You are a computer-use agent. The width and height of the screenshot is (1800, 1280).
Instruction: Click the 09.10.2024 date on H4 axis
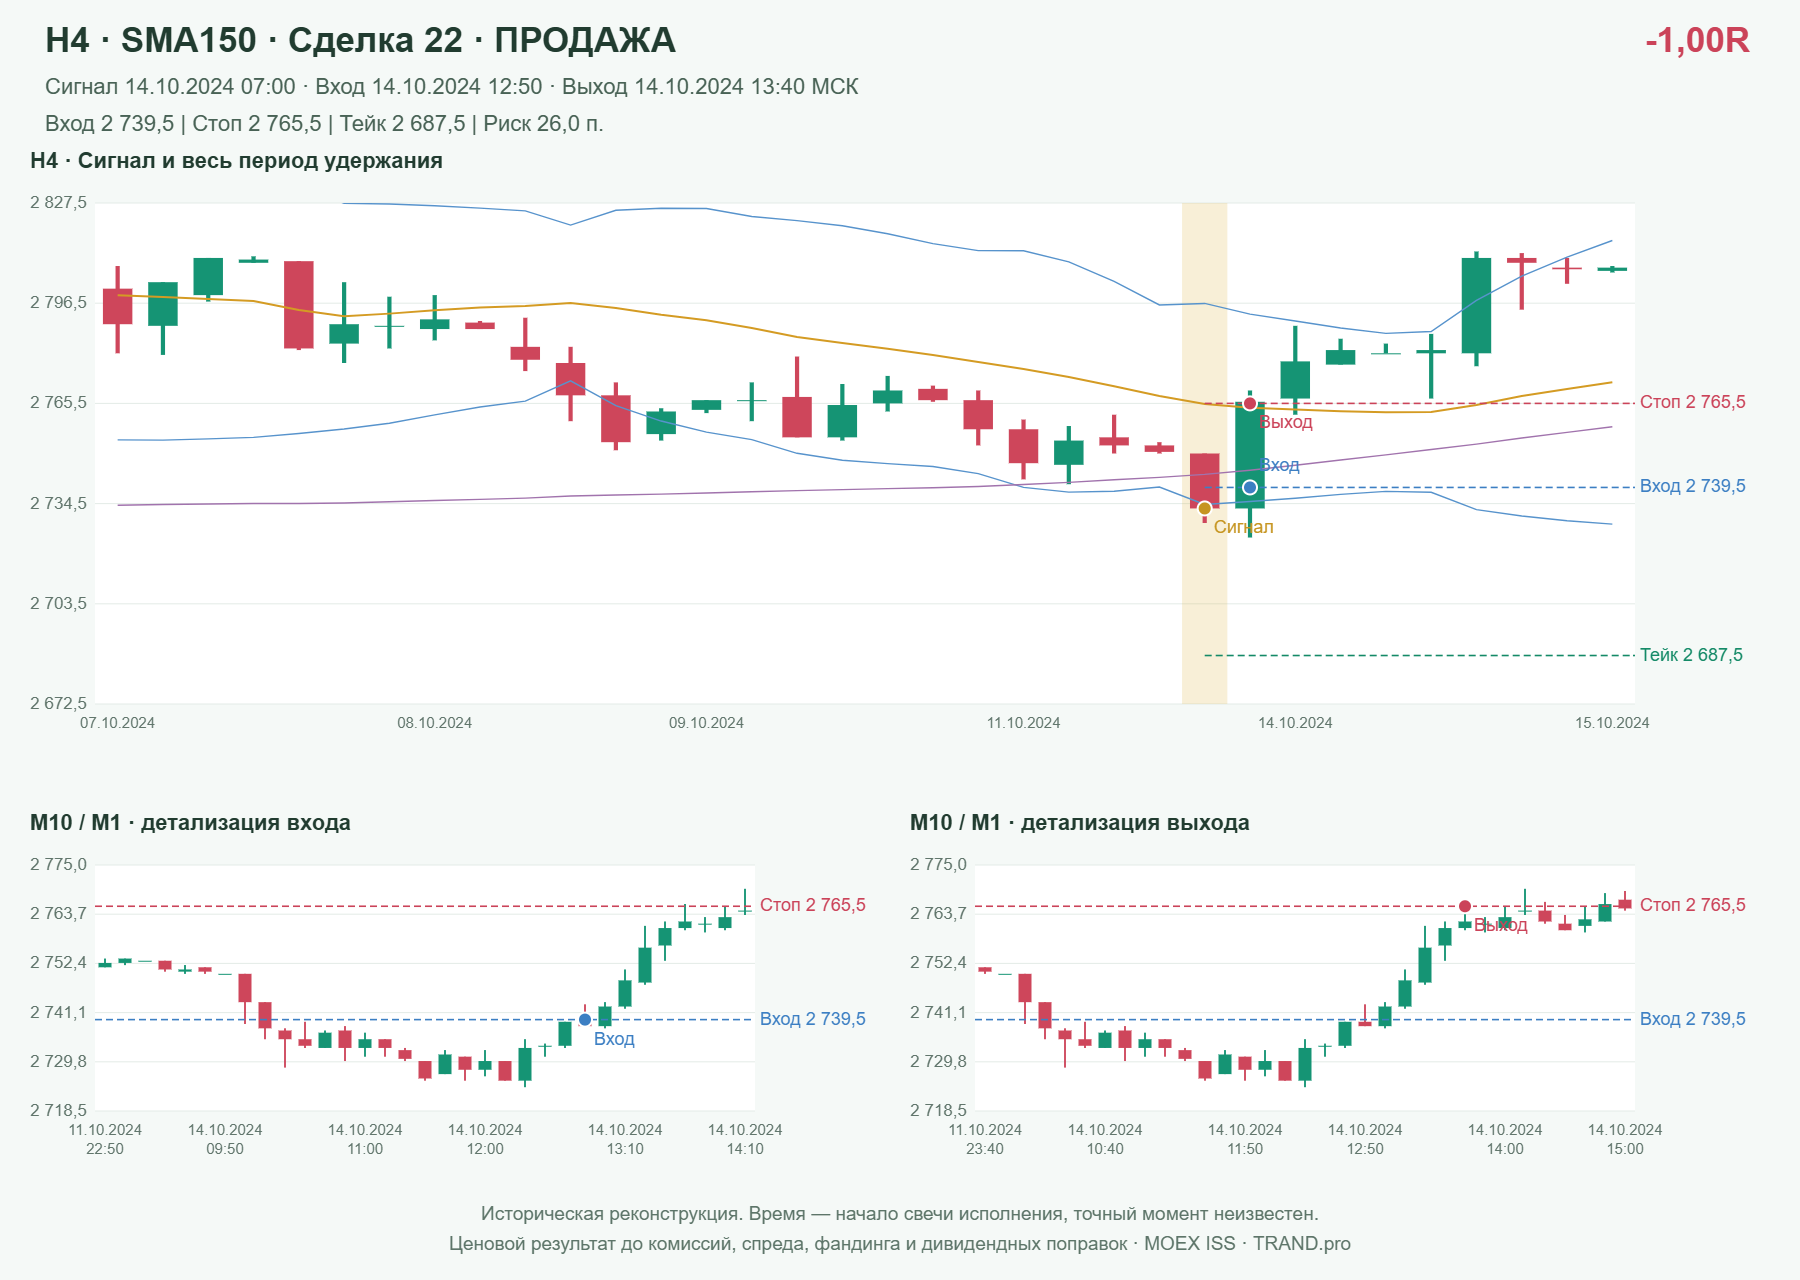tap(706, 723)
